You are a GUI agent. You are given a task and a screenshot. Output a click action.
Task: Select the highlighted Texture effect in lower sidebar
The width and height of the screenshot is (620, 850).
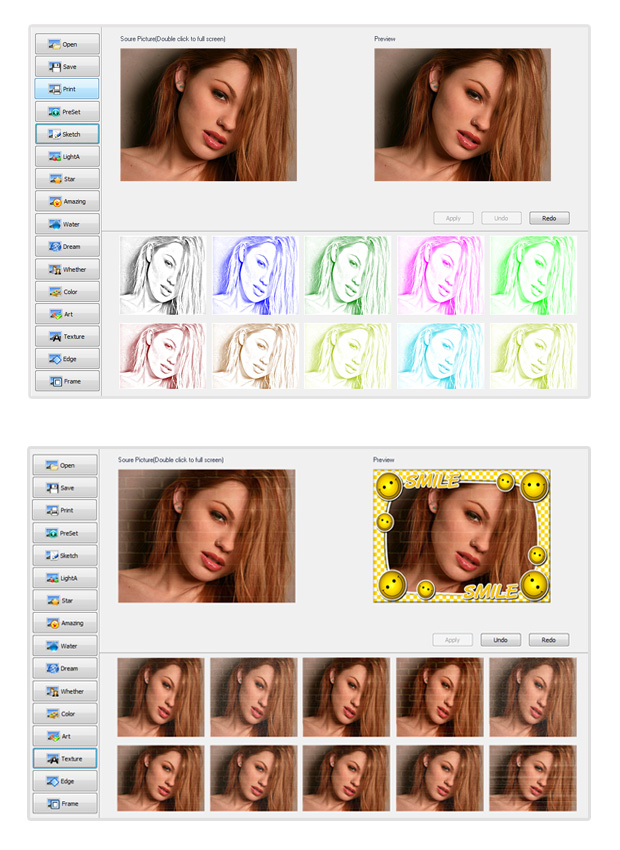[65, 759]
